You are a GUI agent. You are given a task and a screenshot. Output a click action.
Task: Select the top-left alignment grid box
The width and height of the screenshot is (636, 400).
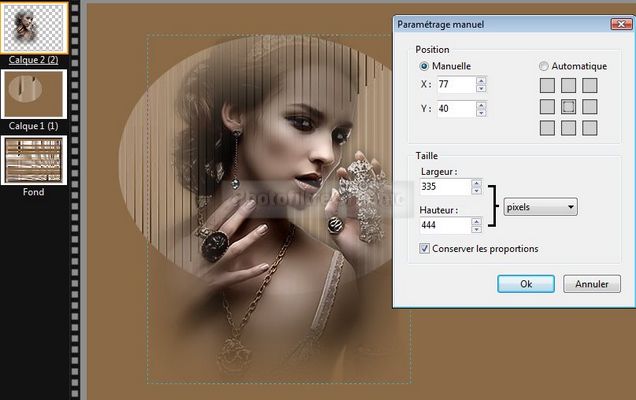coord(547,86)
